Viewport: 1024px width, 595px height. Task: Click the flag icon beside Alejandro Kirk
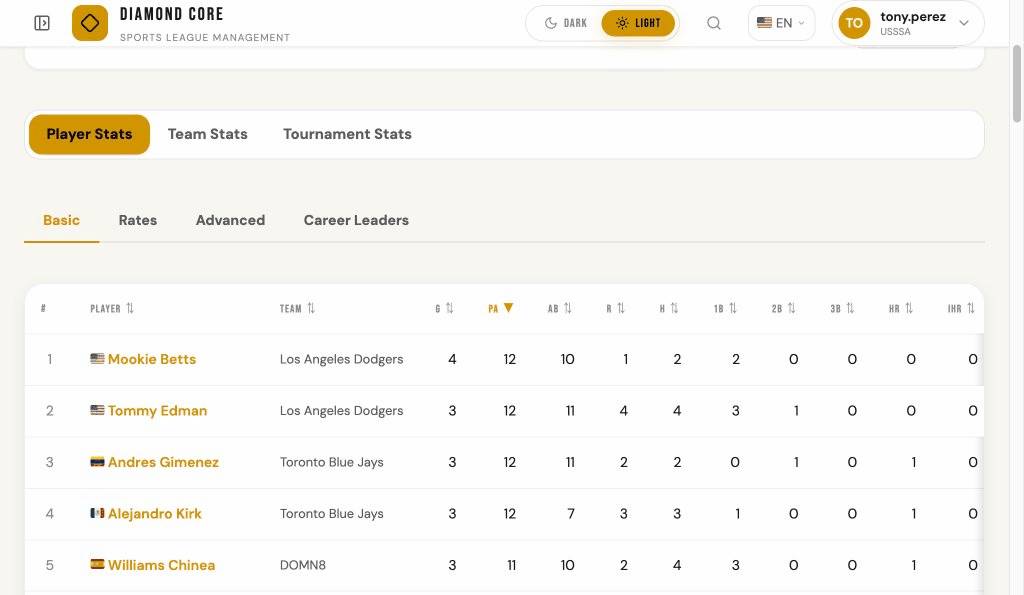(96, 513)
